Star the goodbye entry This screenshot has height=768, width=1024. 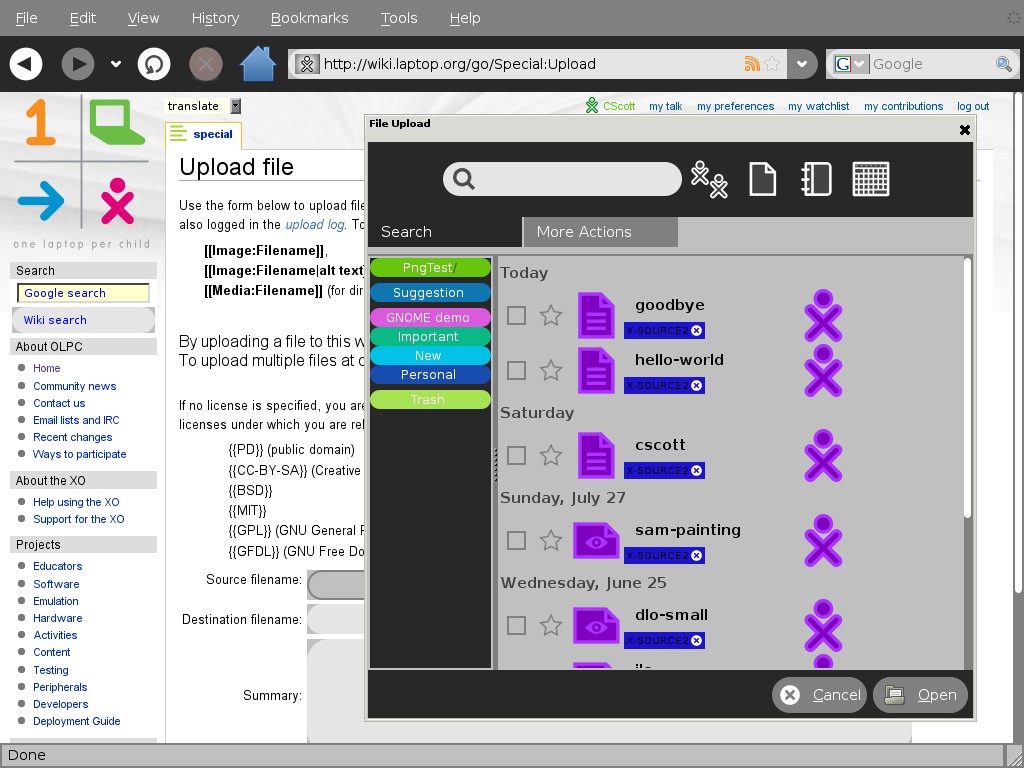(x=551, y=316)
